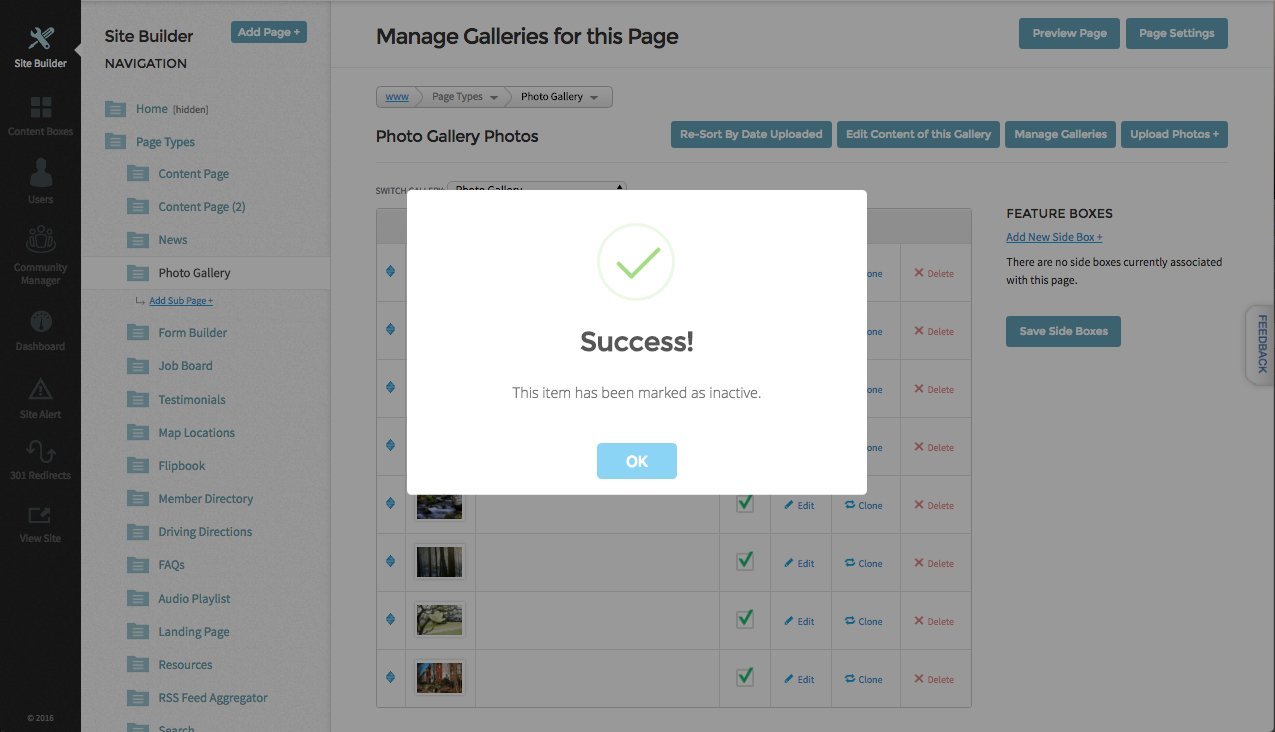This screenshot has width=1275, height=732.
Task: Open the 301 Redirects icon
Action: 40,452
